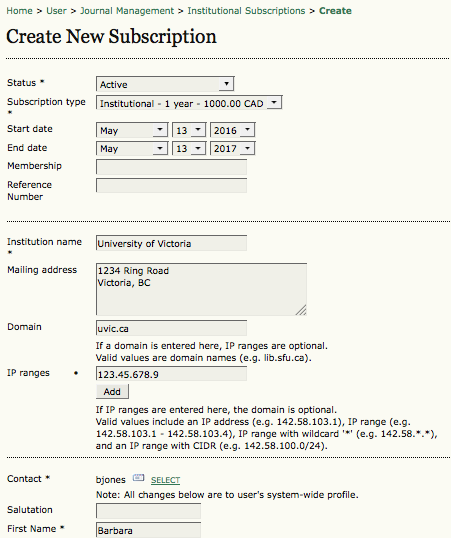Click the Institution name field
This screenshot has width=451, height=538.
(x=171, y=243)
